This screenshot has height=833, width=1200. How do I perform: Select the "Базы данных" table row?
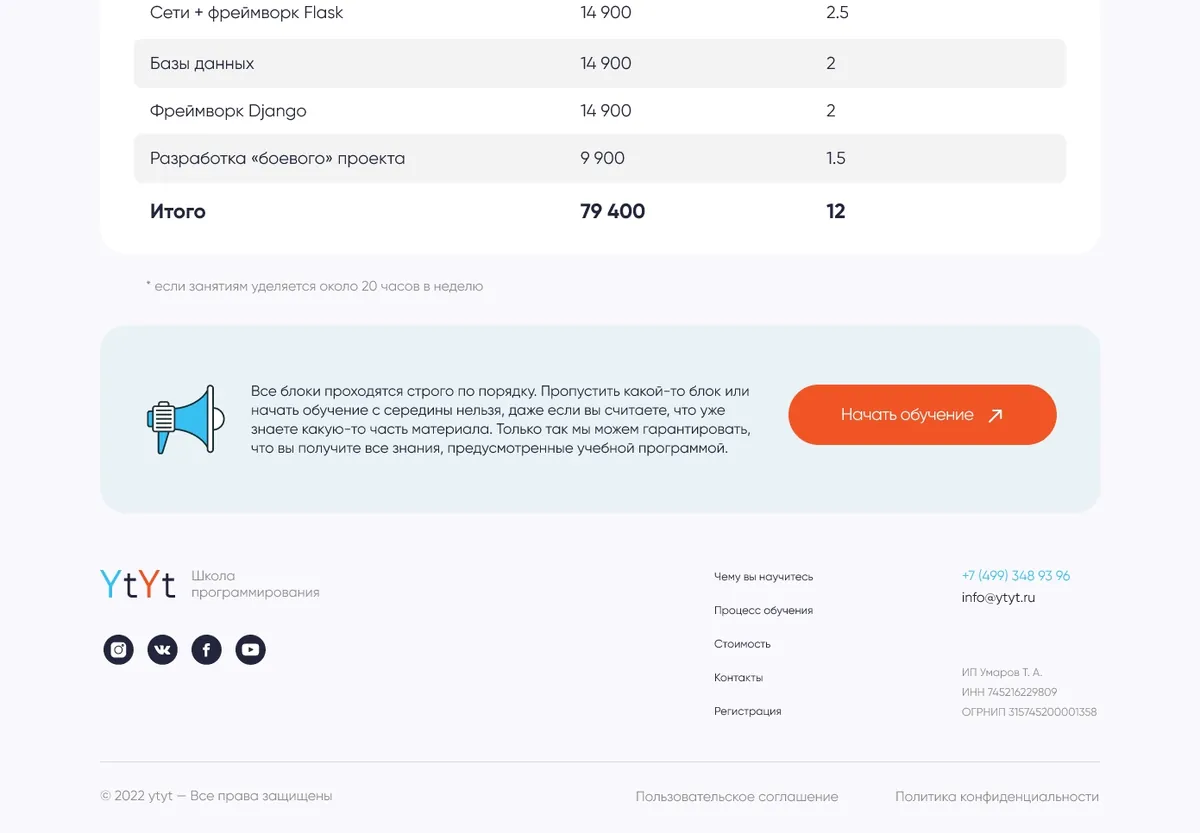point(600,63)
